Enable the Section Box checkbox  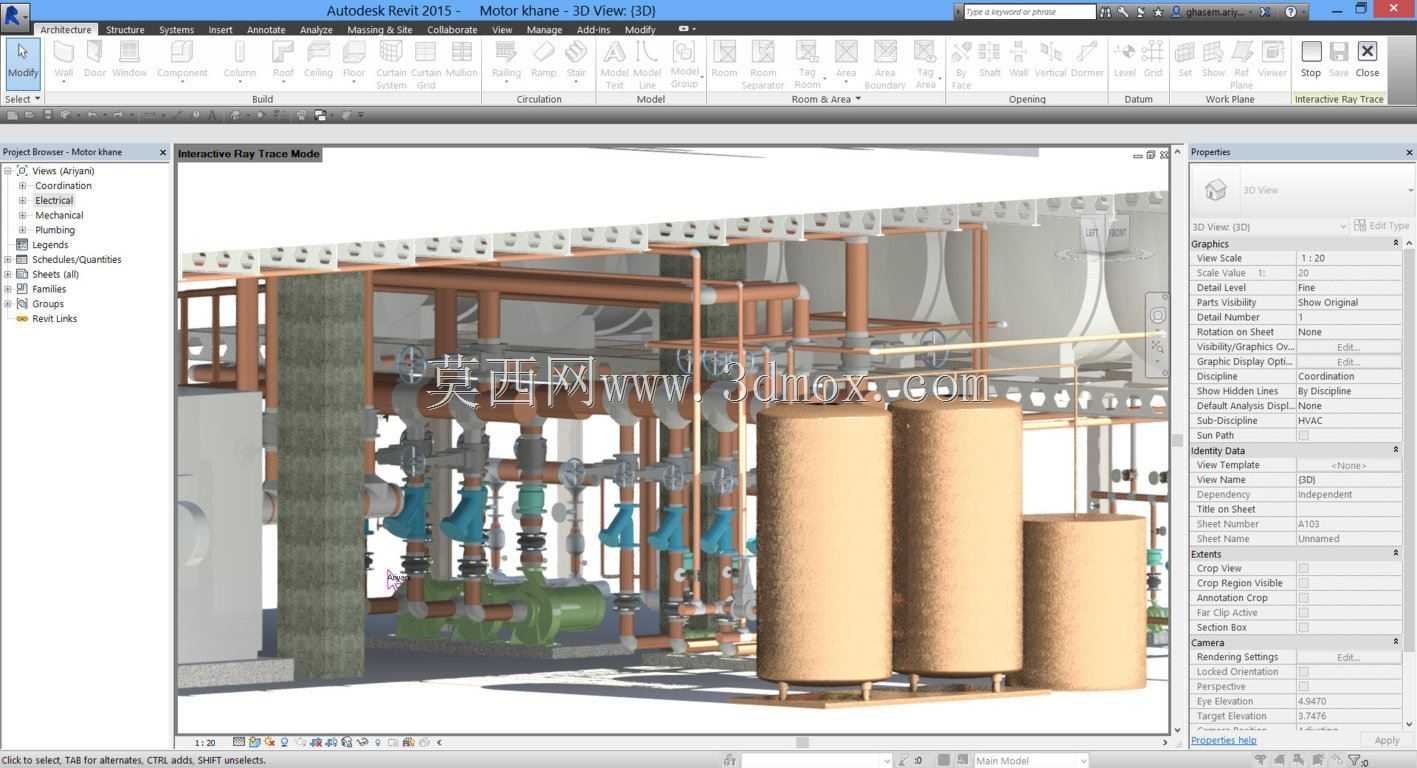point(1303,627)
